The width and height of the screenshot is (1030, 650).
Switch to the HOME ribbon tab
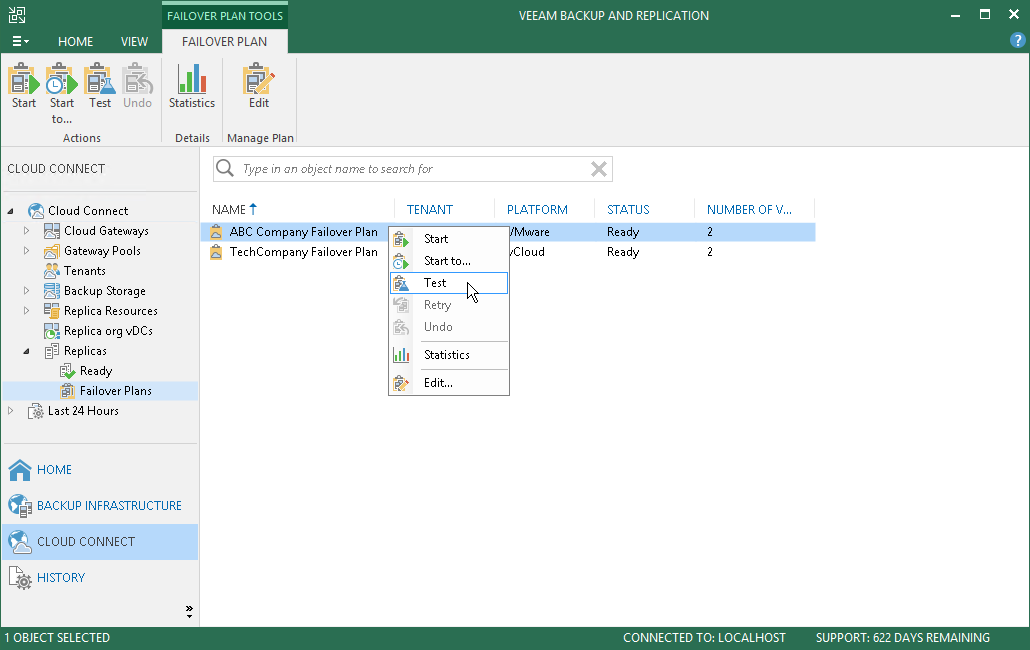76,41
